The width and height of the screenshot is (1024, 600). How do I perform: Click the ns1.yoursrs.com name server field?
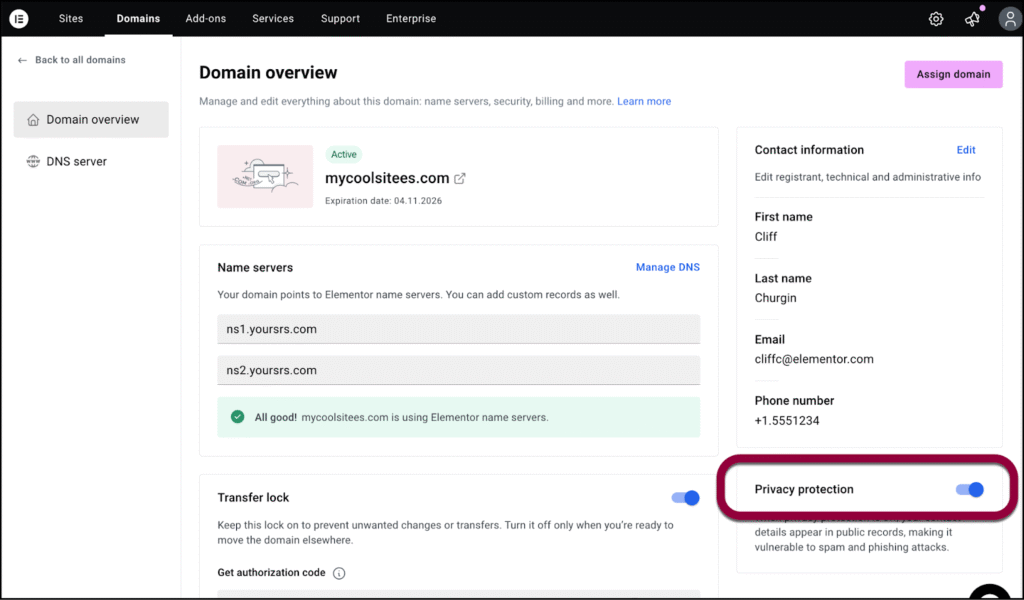pos(458,329)
